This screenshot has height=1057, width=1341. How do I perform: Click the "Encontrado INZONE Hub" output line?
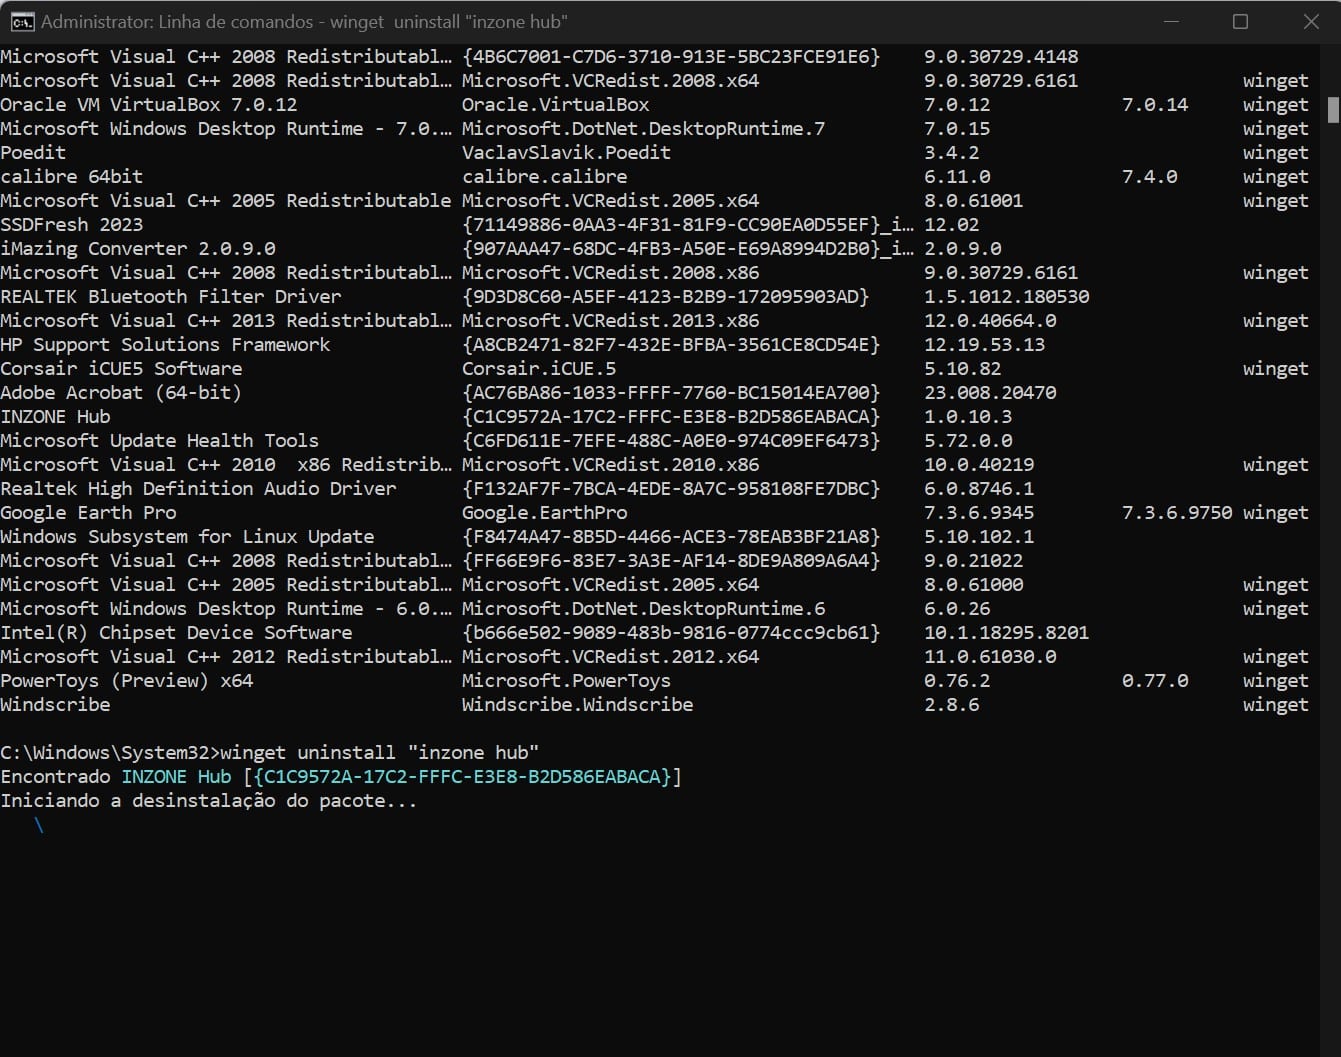(x=341, y=776)
